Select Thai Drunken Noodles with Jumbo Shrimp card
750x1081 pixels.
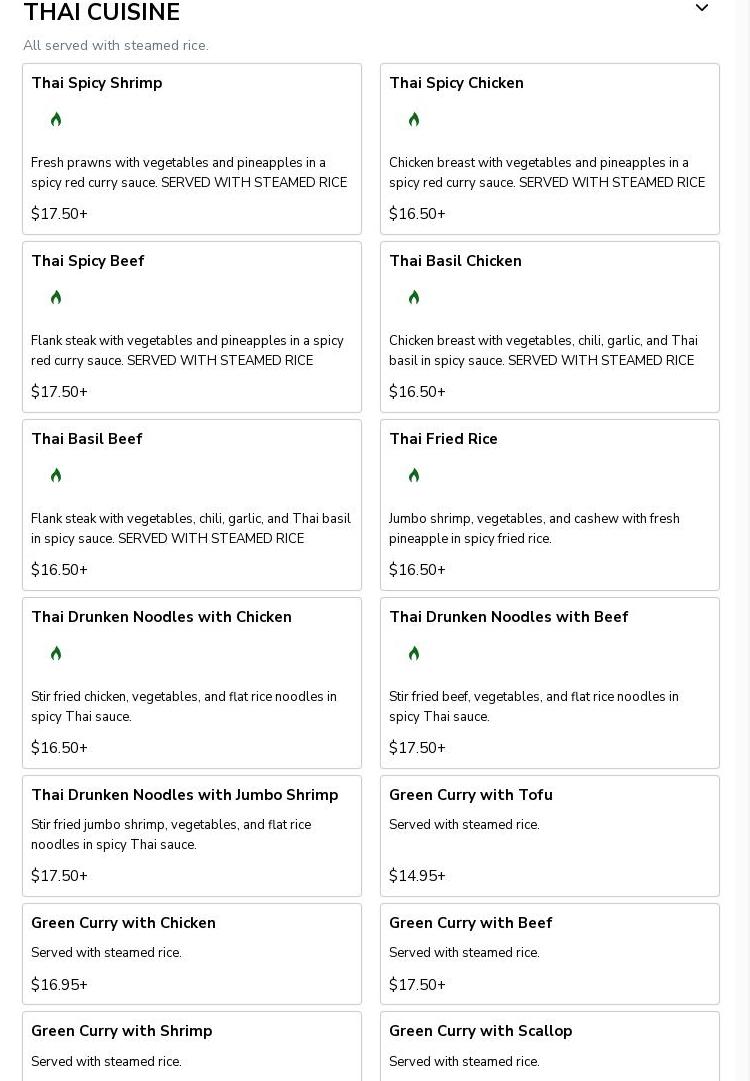click(192, 836)
